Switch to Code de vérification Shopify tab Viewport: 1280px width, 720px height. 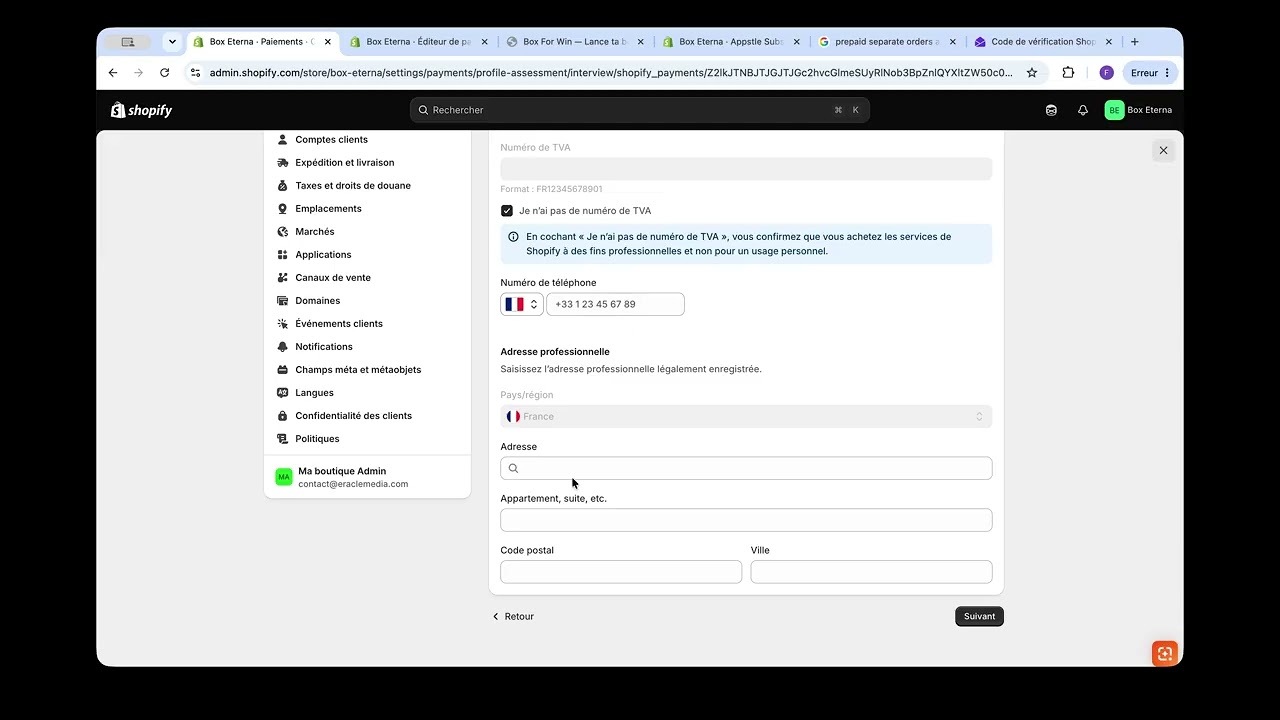point(1043,42)
